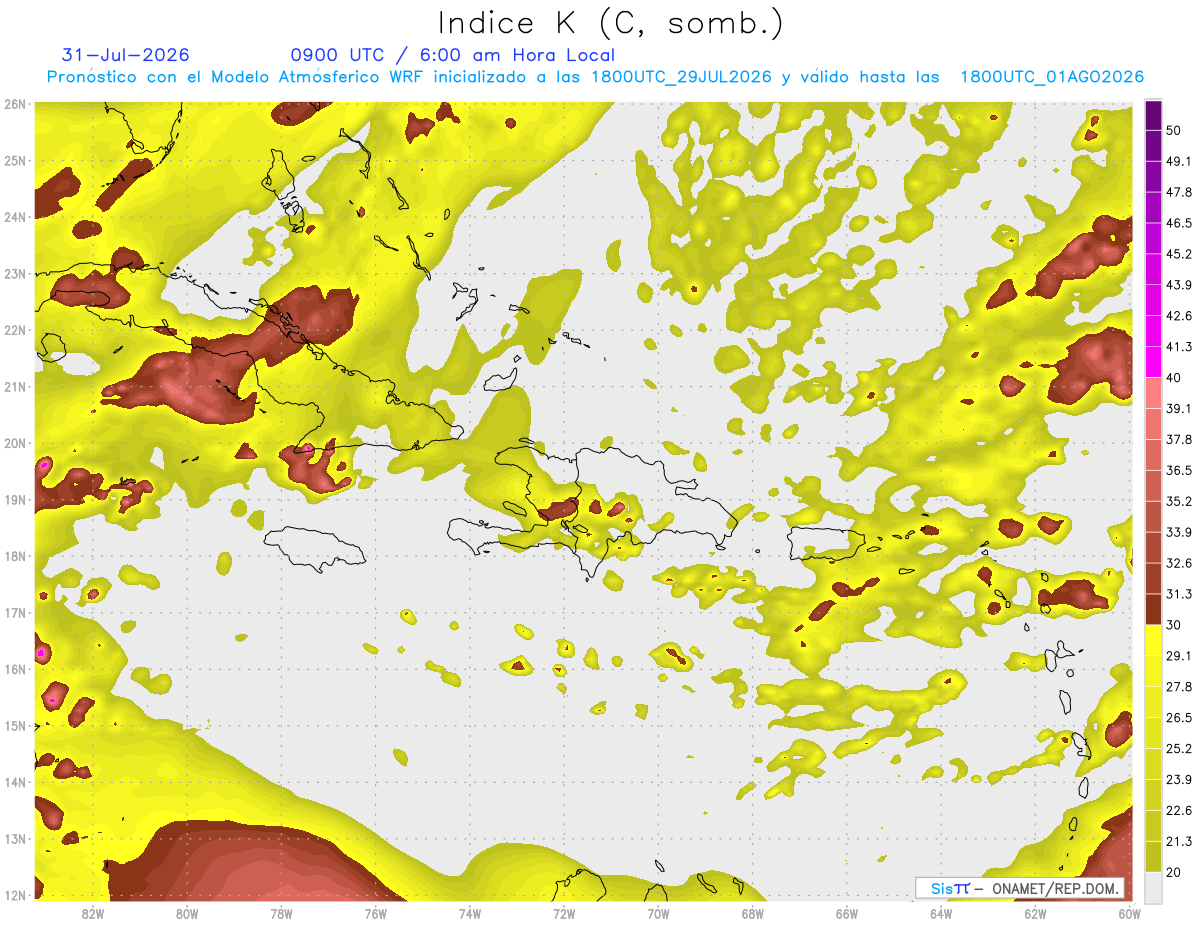Click the colorbar value "23.9"

click(x=1178, y=779)
